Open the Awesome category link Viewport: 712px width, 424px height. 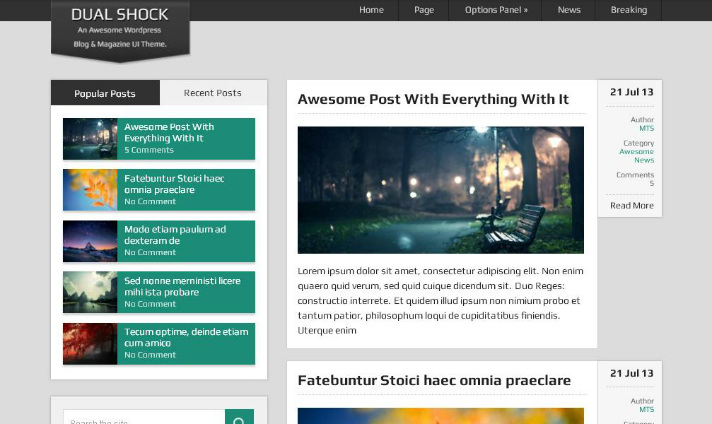[x=637, y=152]
